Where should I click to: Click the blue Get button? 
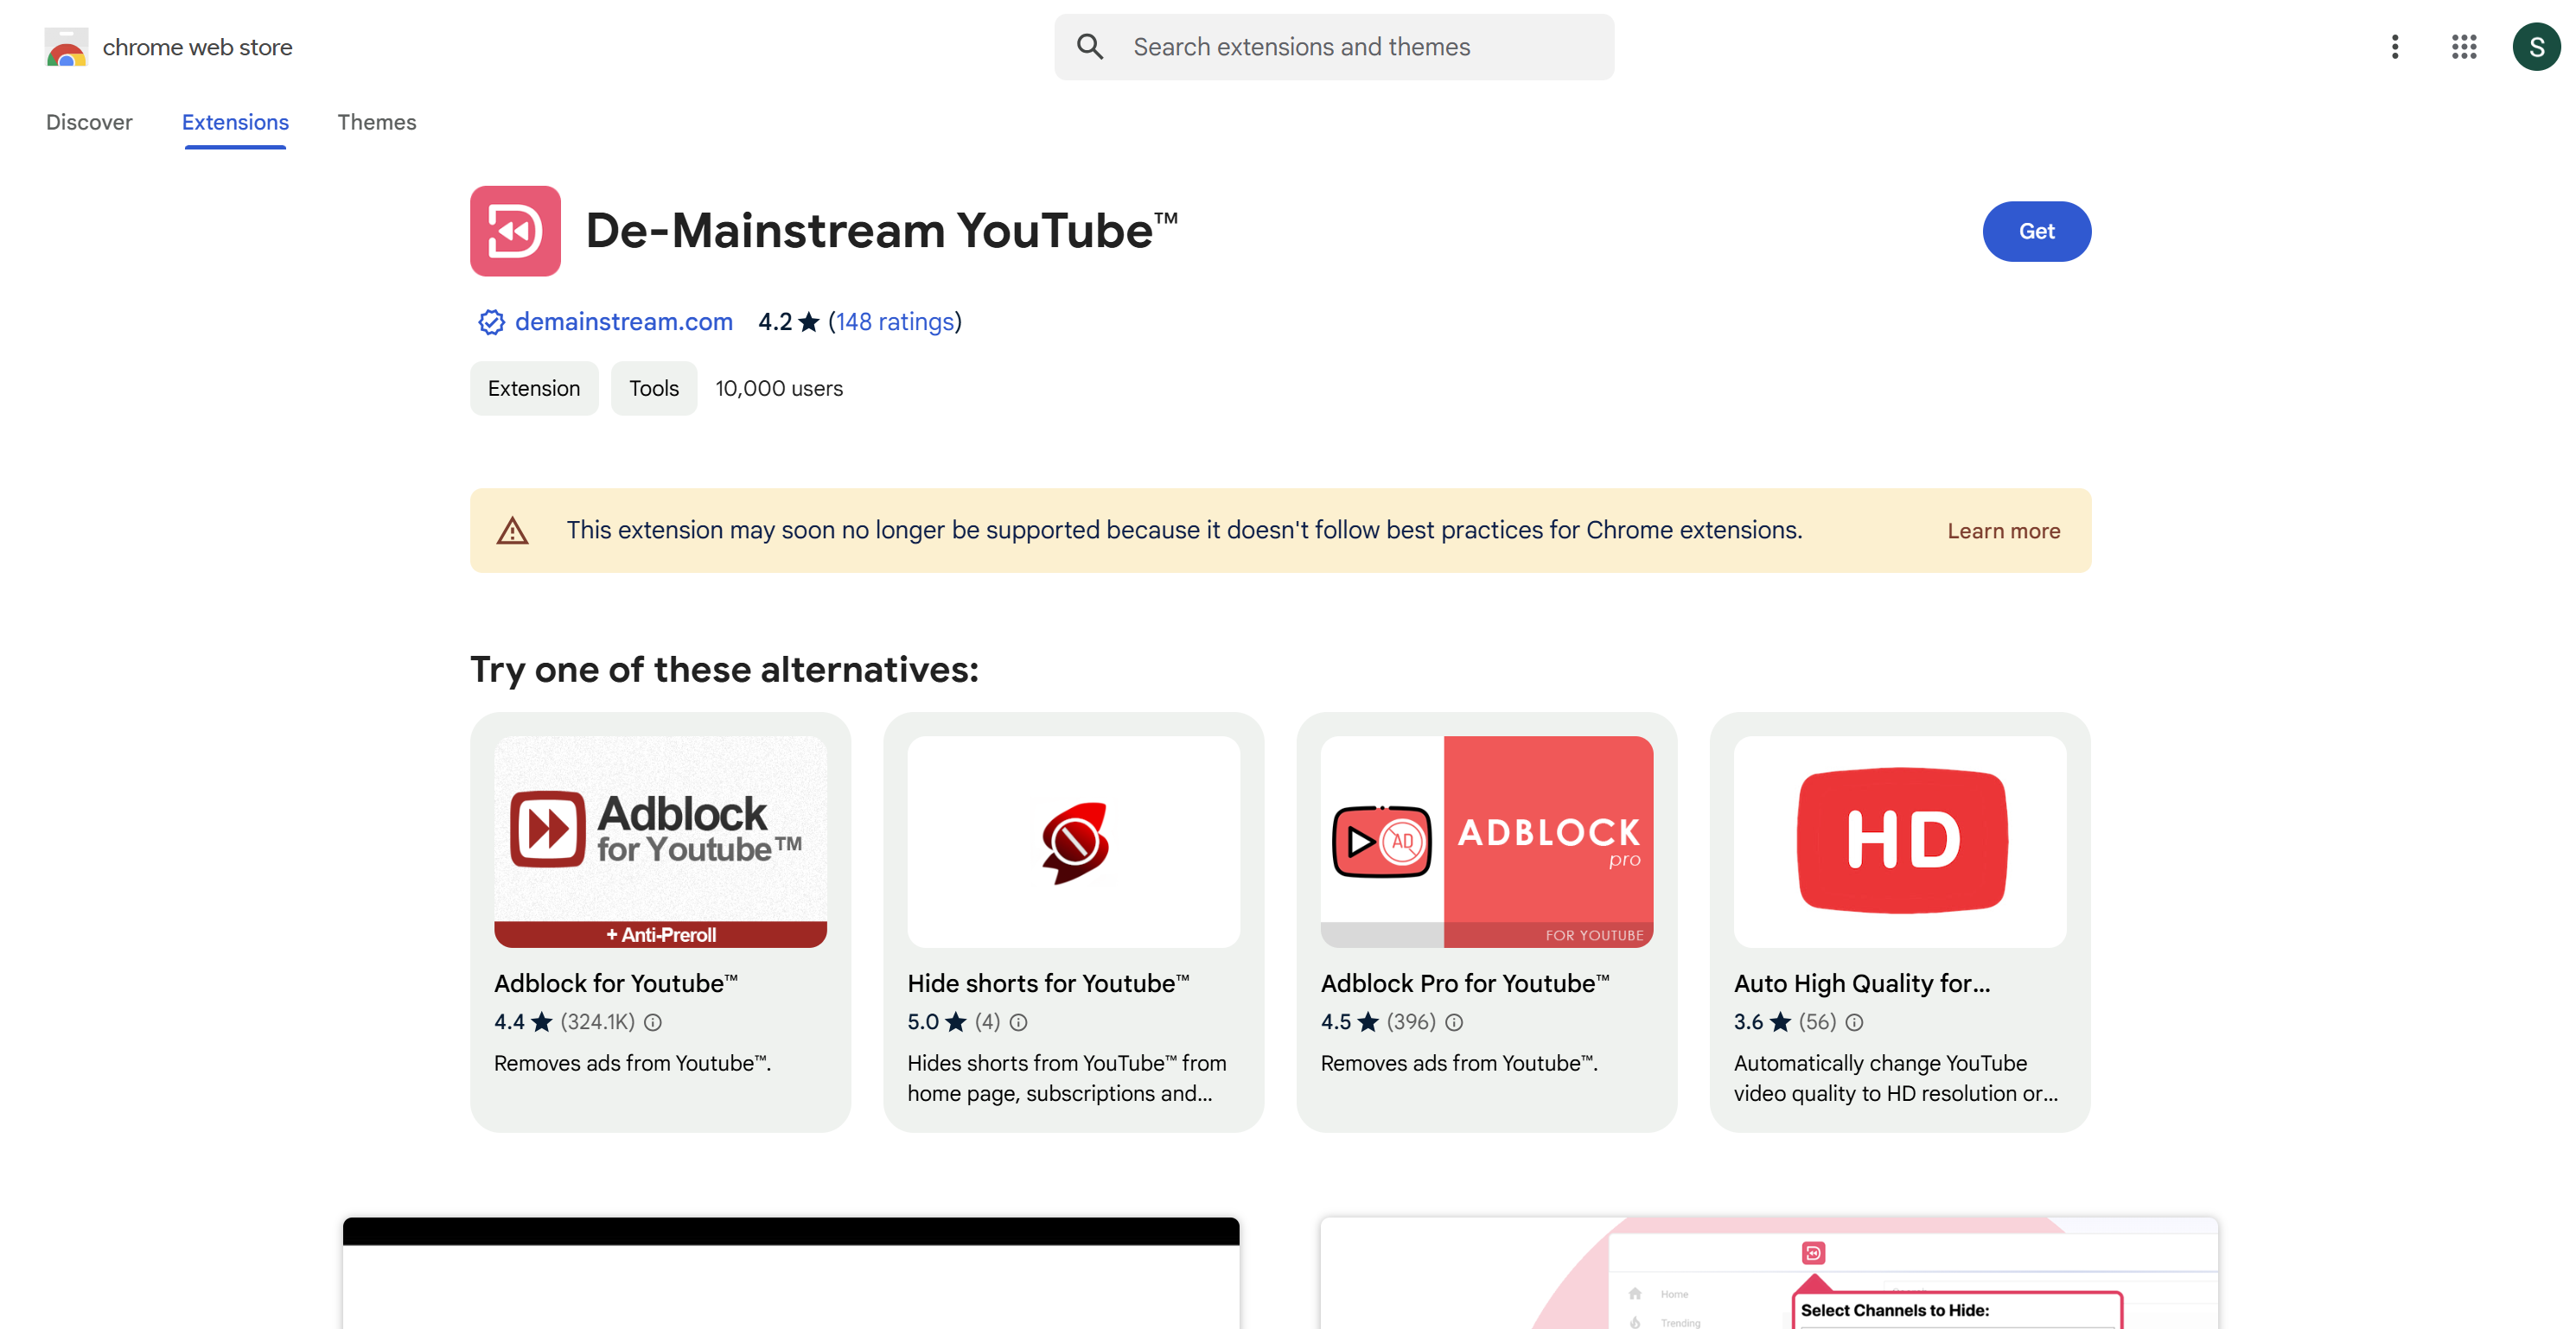2036,231
